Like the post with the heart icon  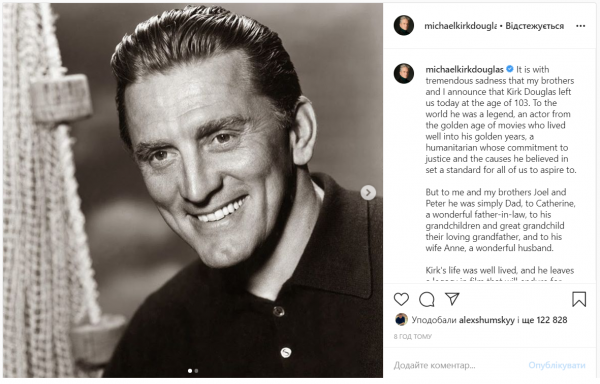click(x=401, y=299)
